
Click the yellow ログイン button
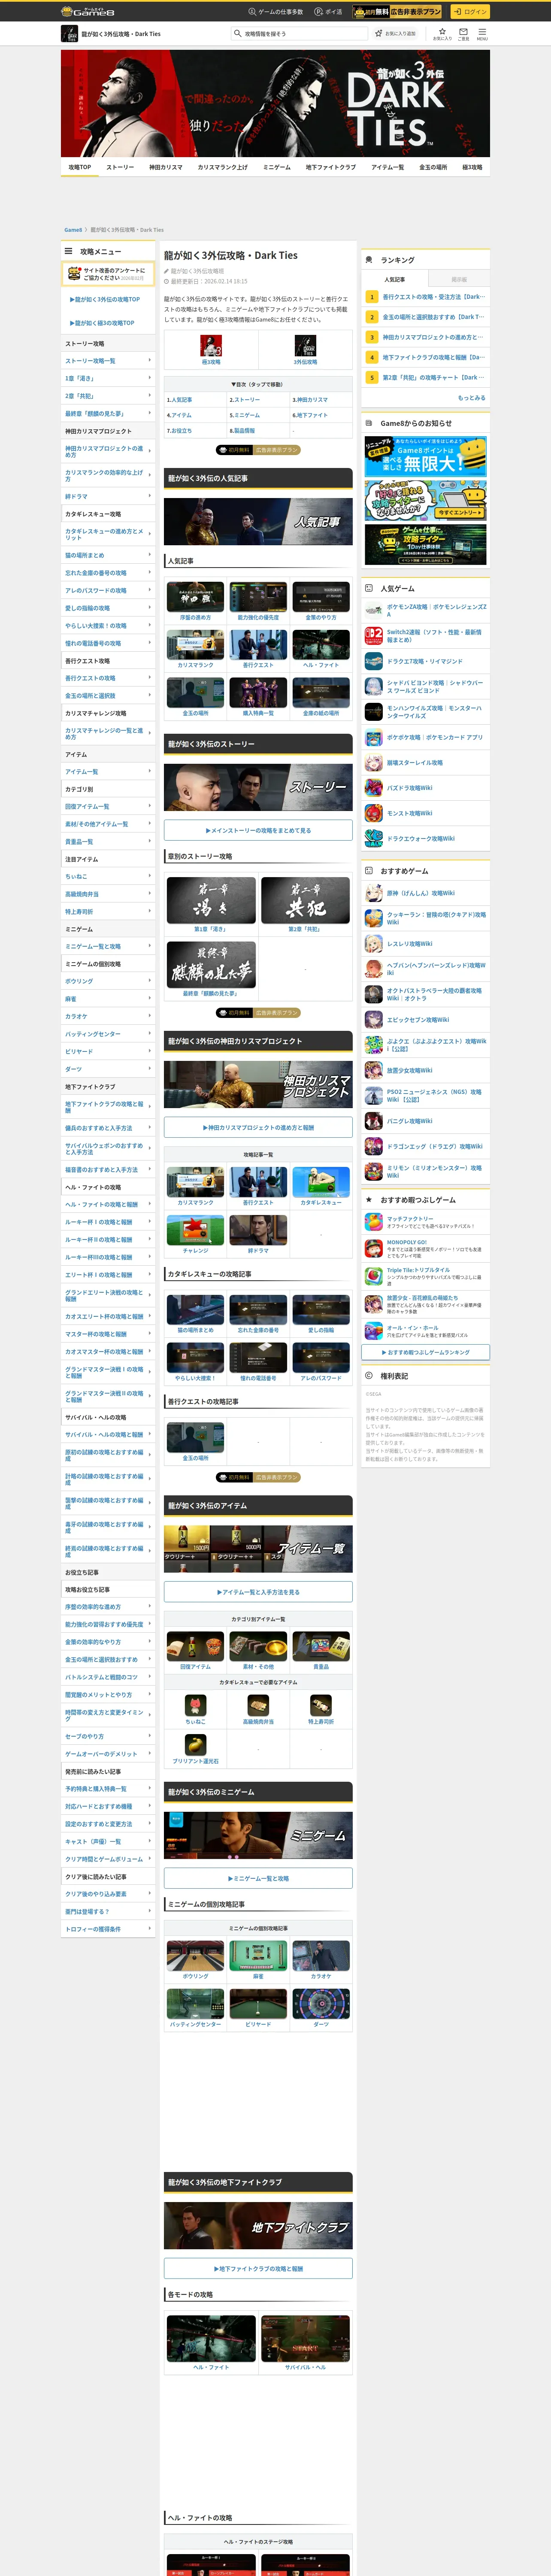tap(469, 12)
